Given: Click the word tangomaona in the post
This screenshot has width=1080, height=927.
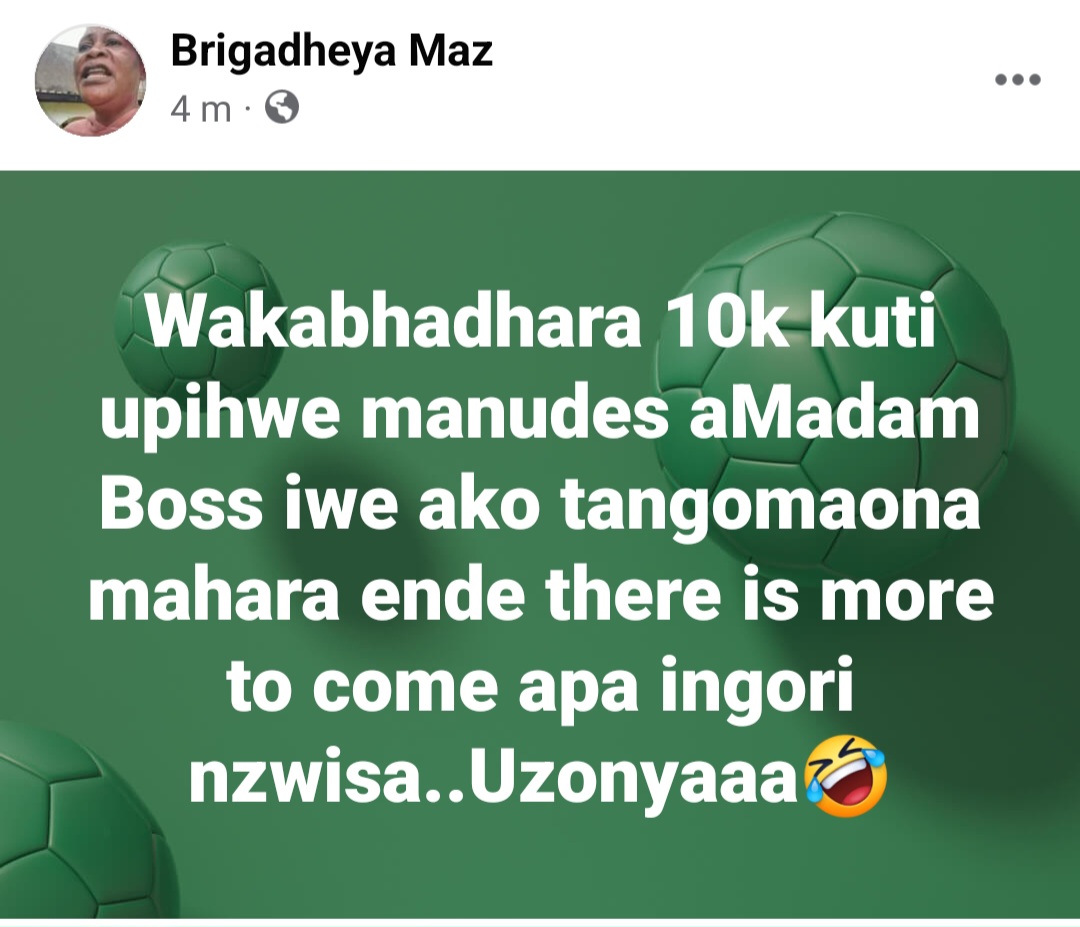Looking at the screenshot, I should click(769, 507).
